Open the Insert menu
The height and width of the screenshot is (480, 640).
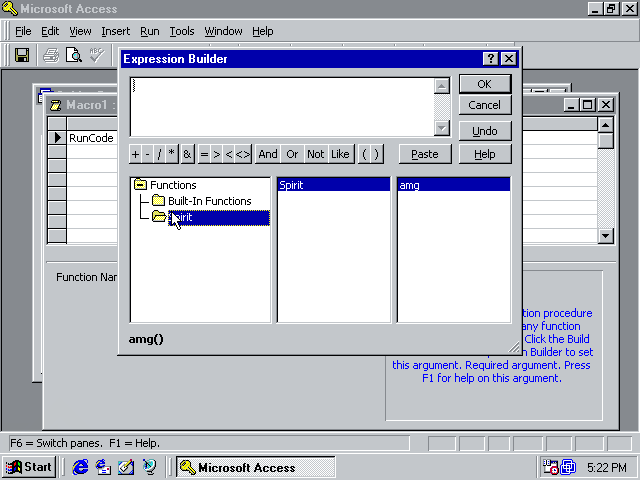click(116, 31)
